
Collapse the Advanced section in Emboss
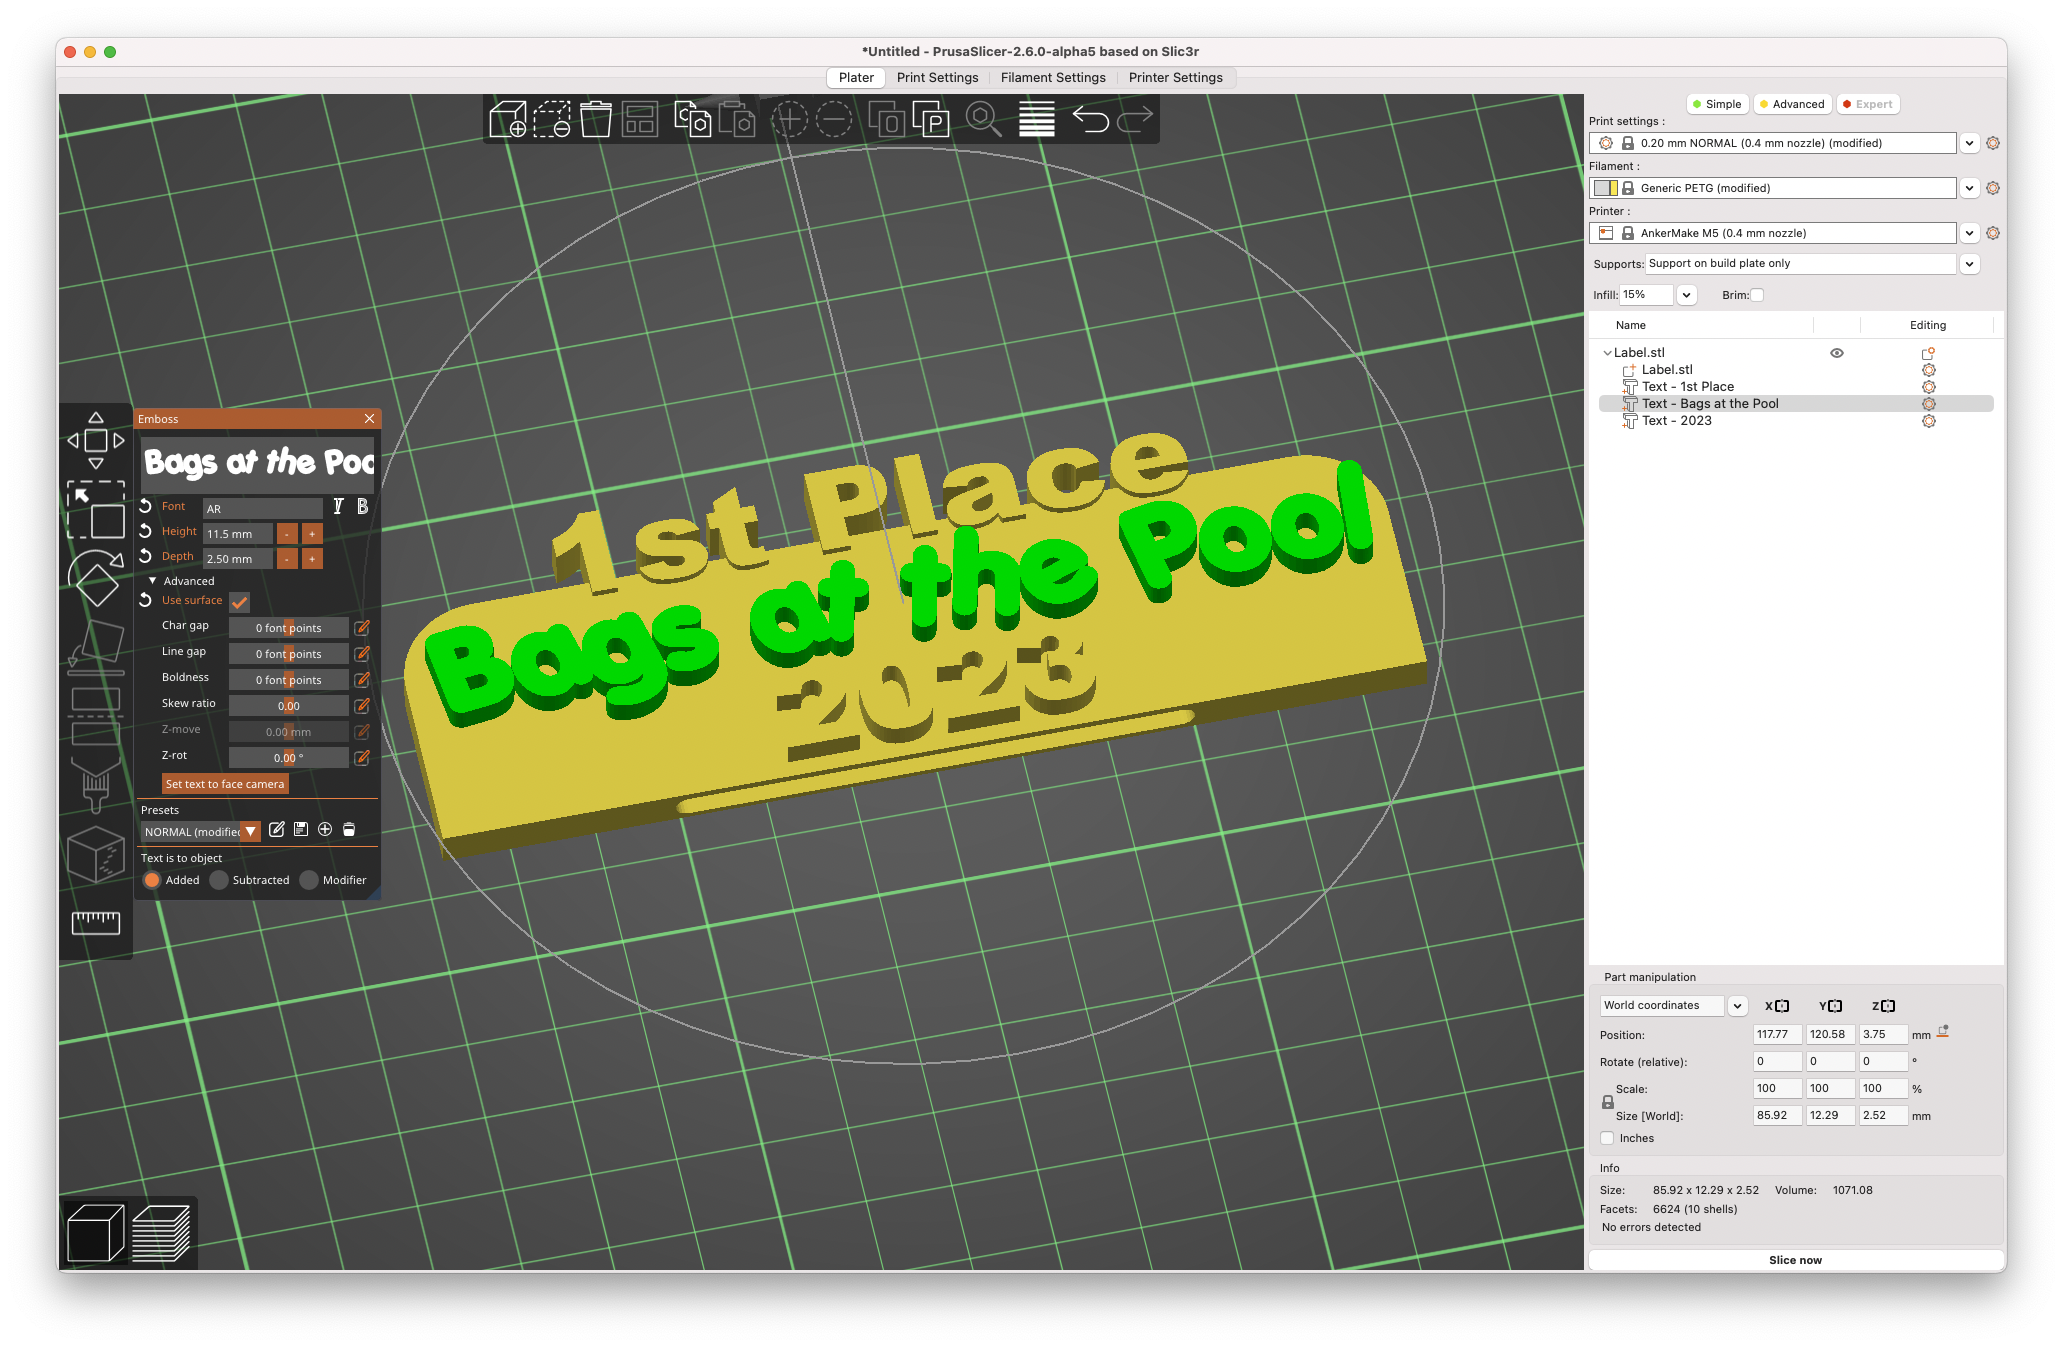(153, 581)
